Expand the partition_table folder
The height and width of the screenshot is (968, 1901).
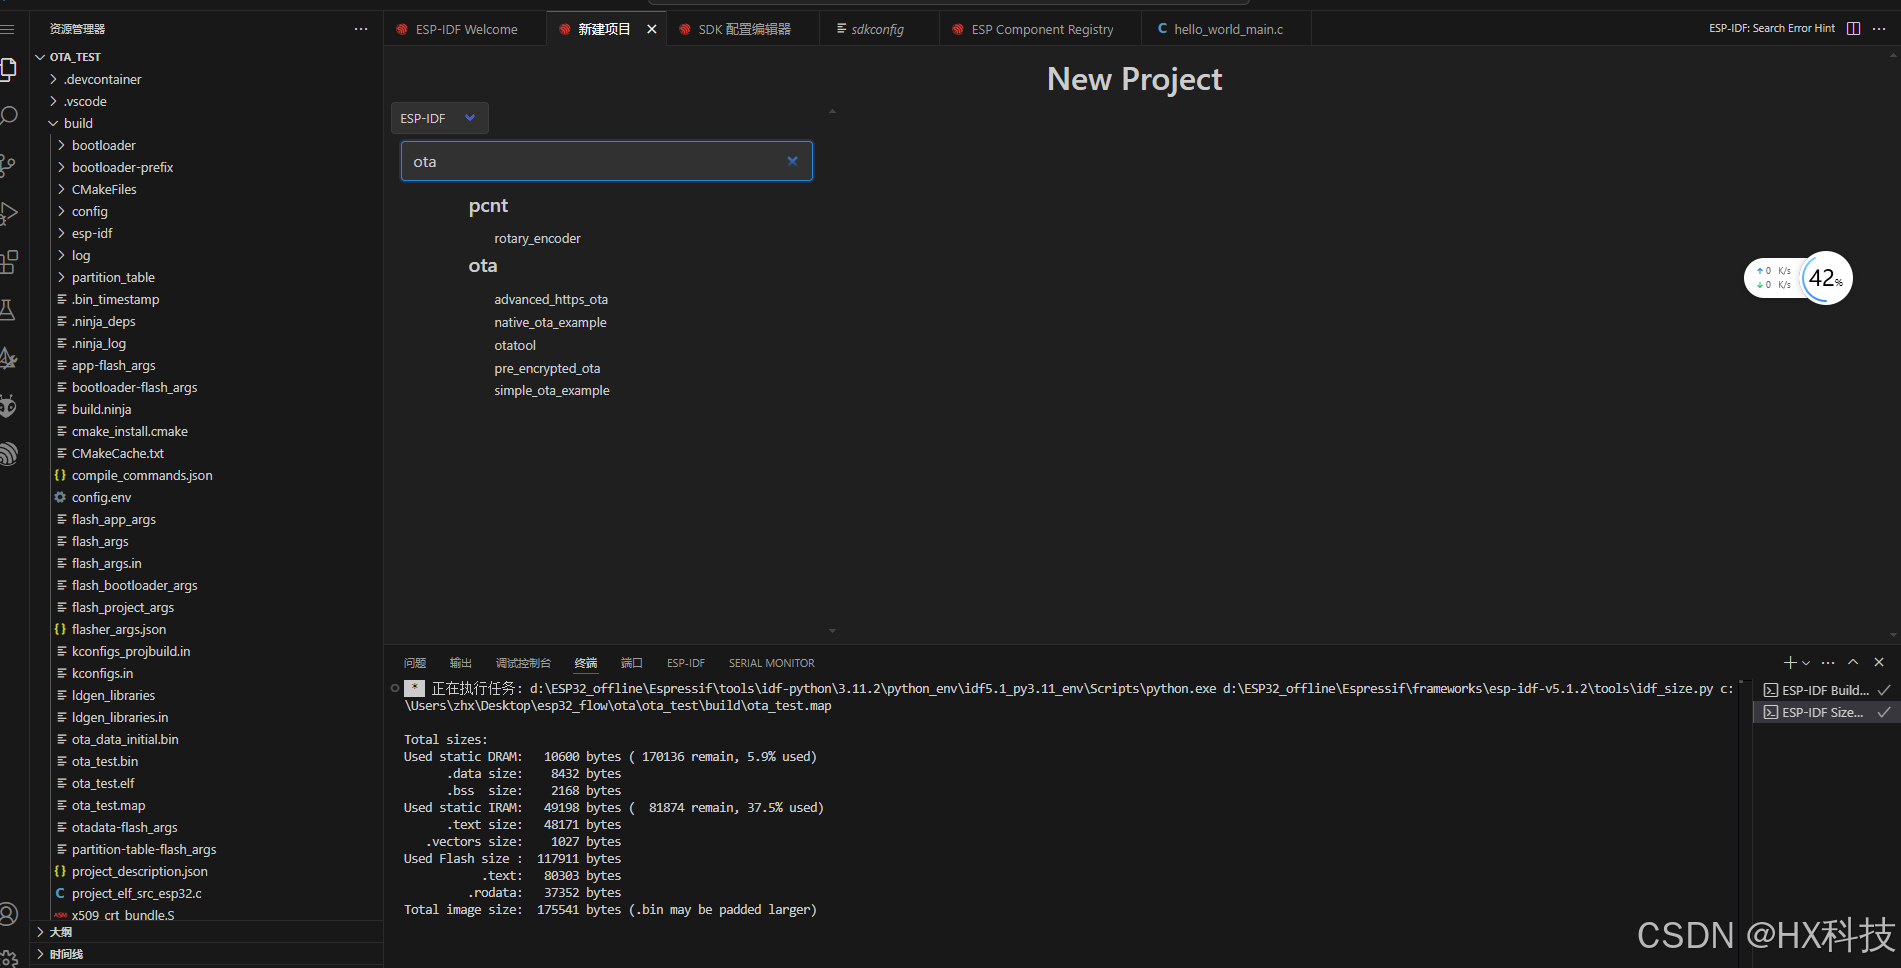[113, 277]
